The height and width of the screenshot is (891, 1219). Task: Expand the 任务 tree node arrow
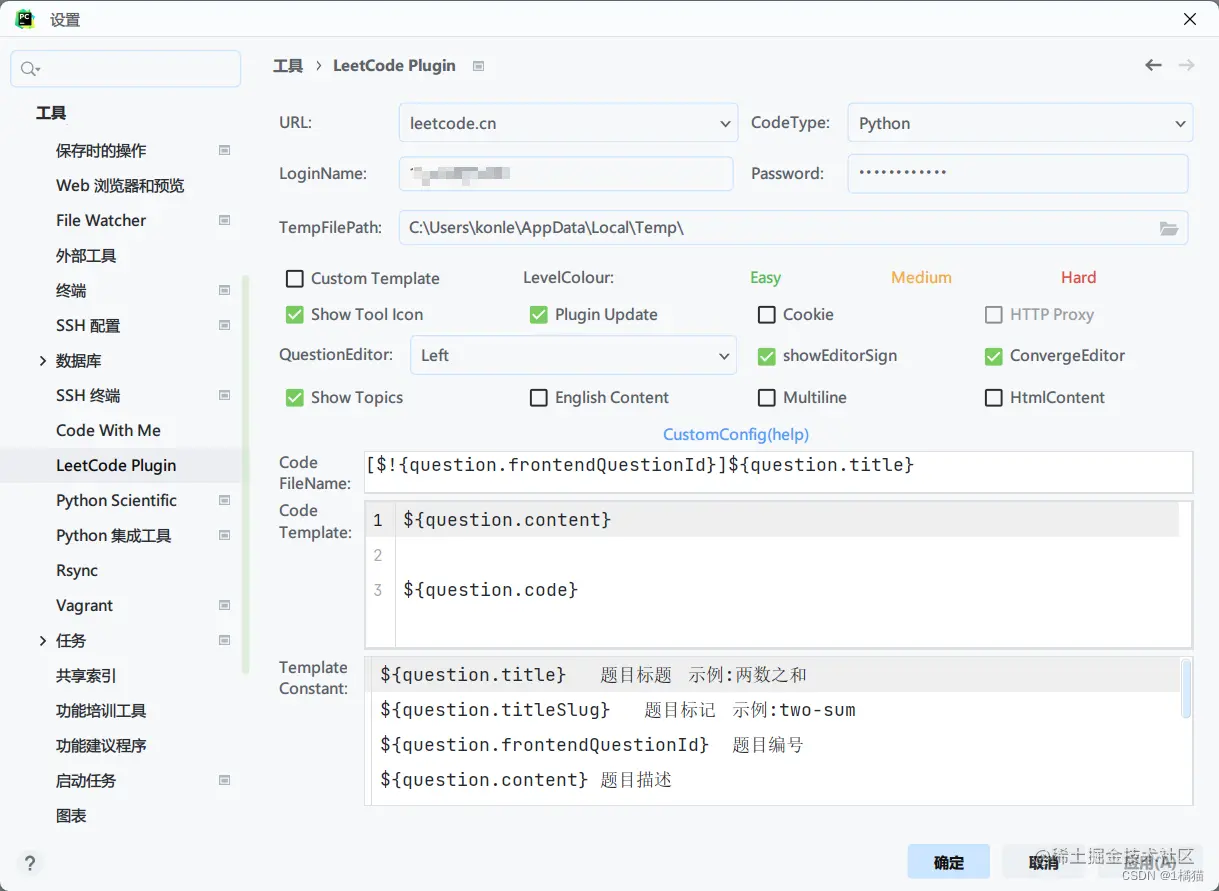(43, 640)
